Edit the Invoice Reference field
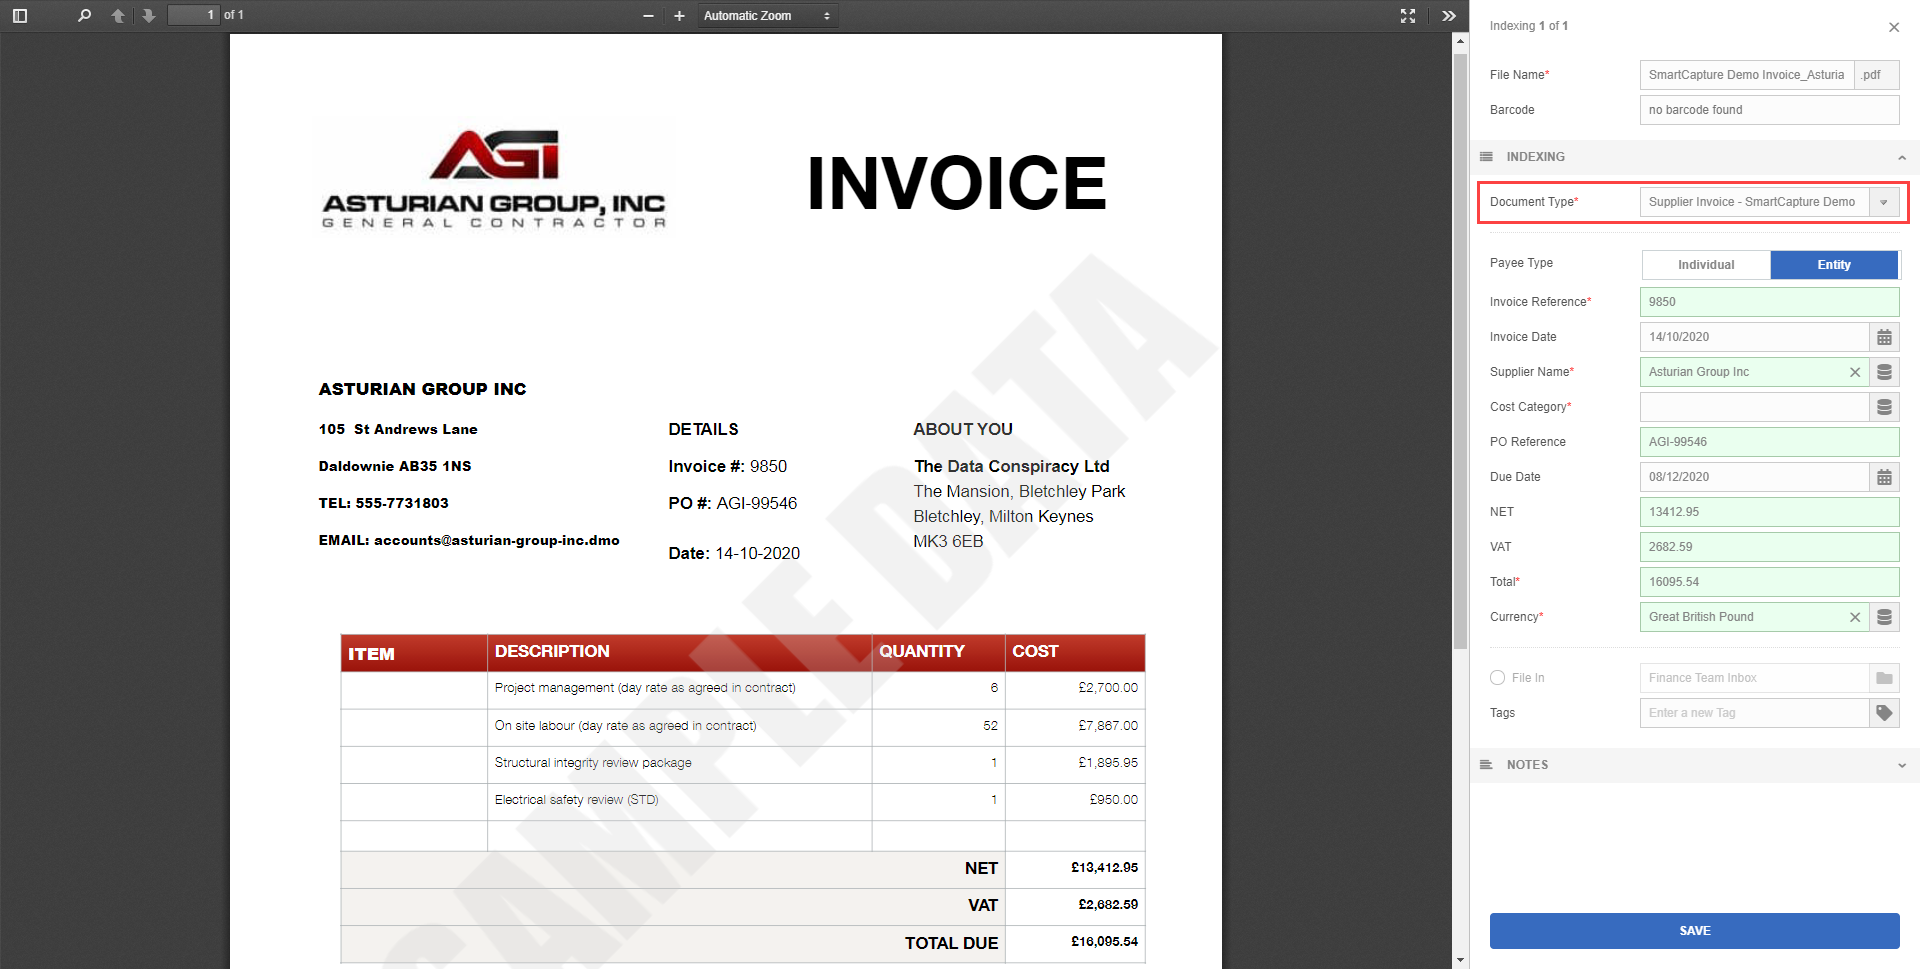The height and width of the screenshot is (969, 1920). point(1769,302)
